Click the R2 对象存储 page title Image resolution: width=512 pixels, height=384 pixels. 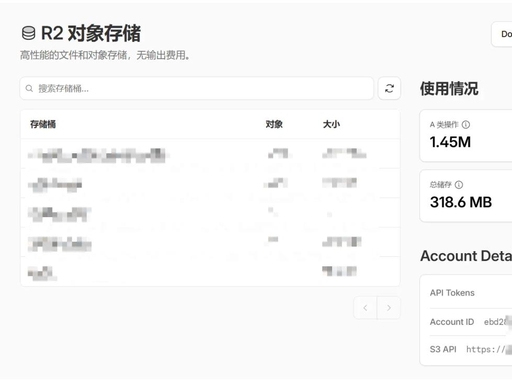[91, 33]
